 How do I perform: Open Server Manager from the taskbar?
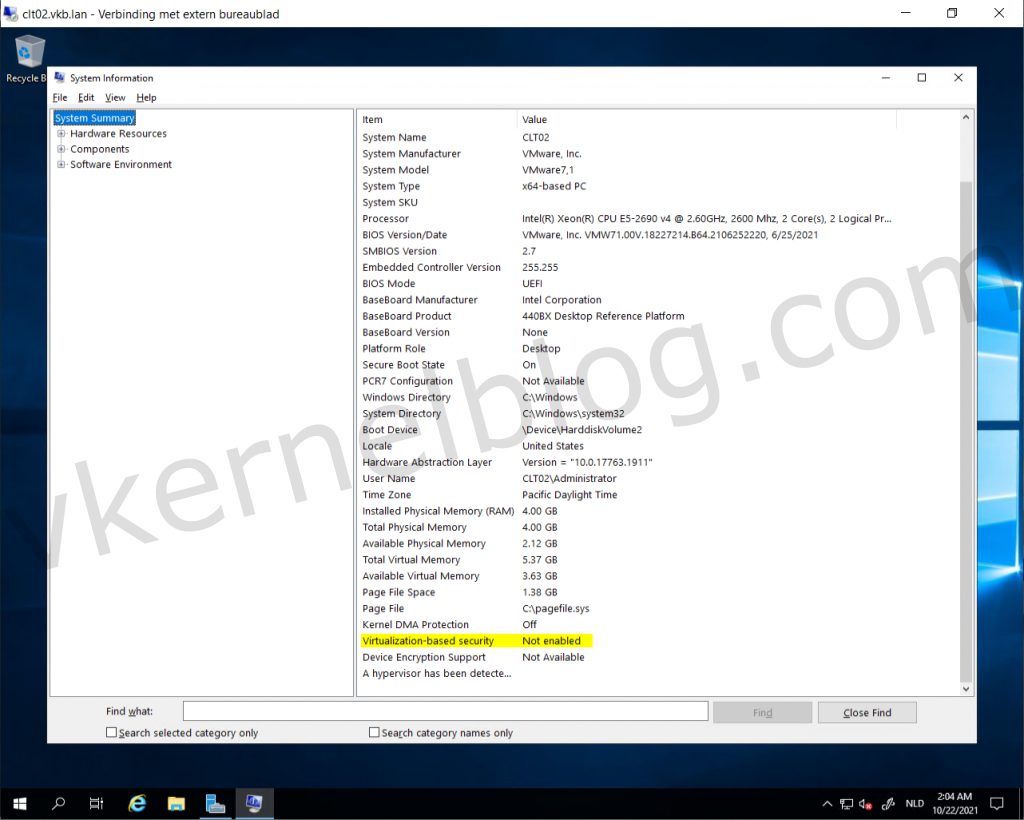215,803
